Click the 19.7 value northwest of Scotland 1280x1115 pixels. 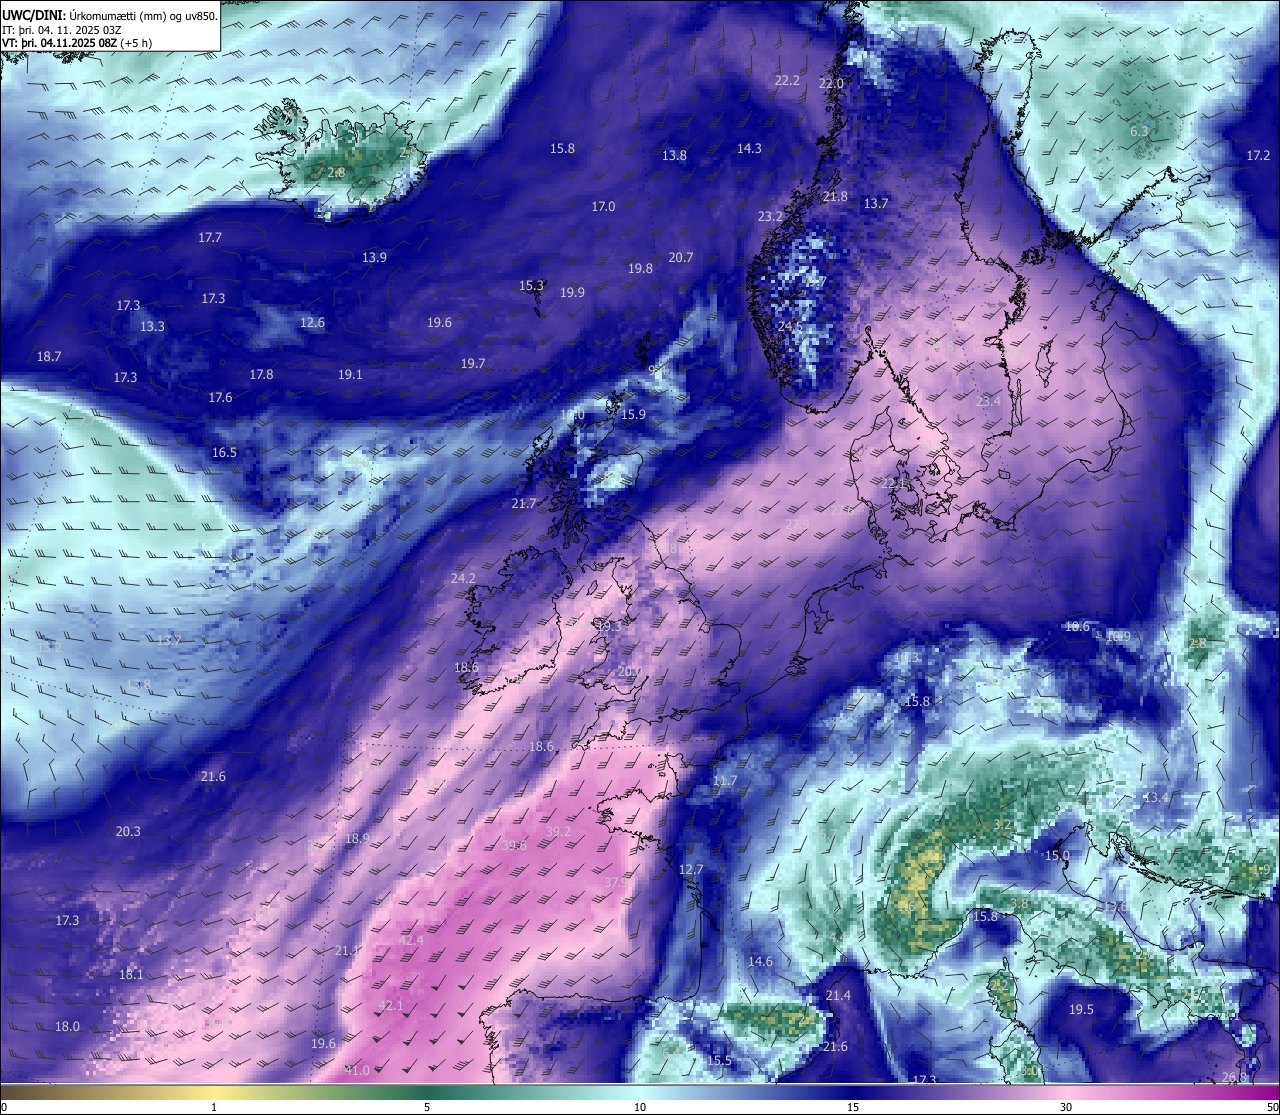point(473,363)
